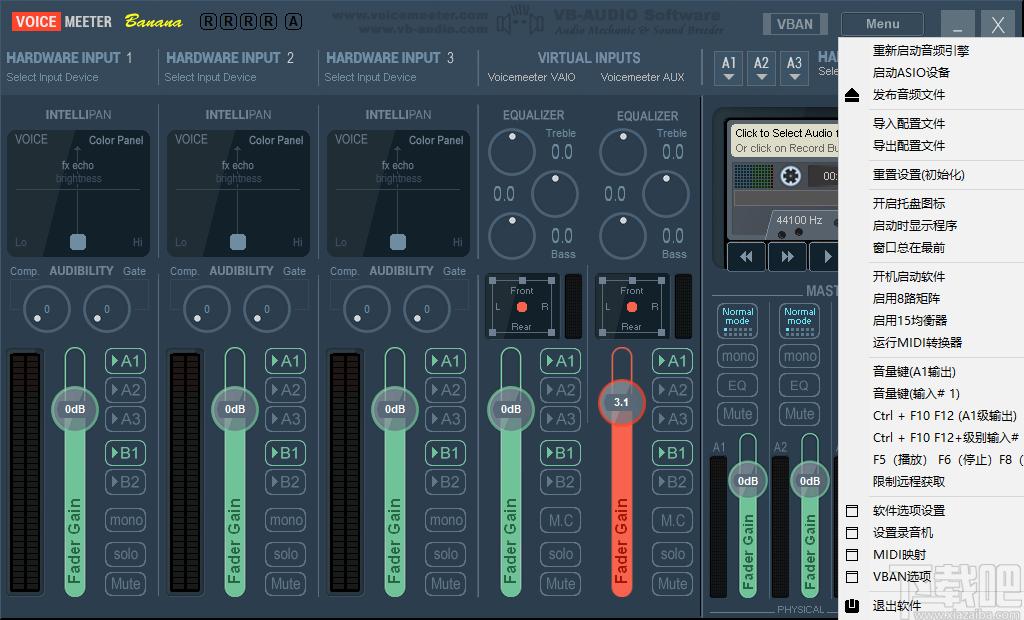
Task: Click Hardware Input 1 Intellipan handle
Action: [78, 242]
